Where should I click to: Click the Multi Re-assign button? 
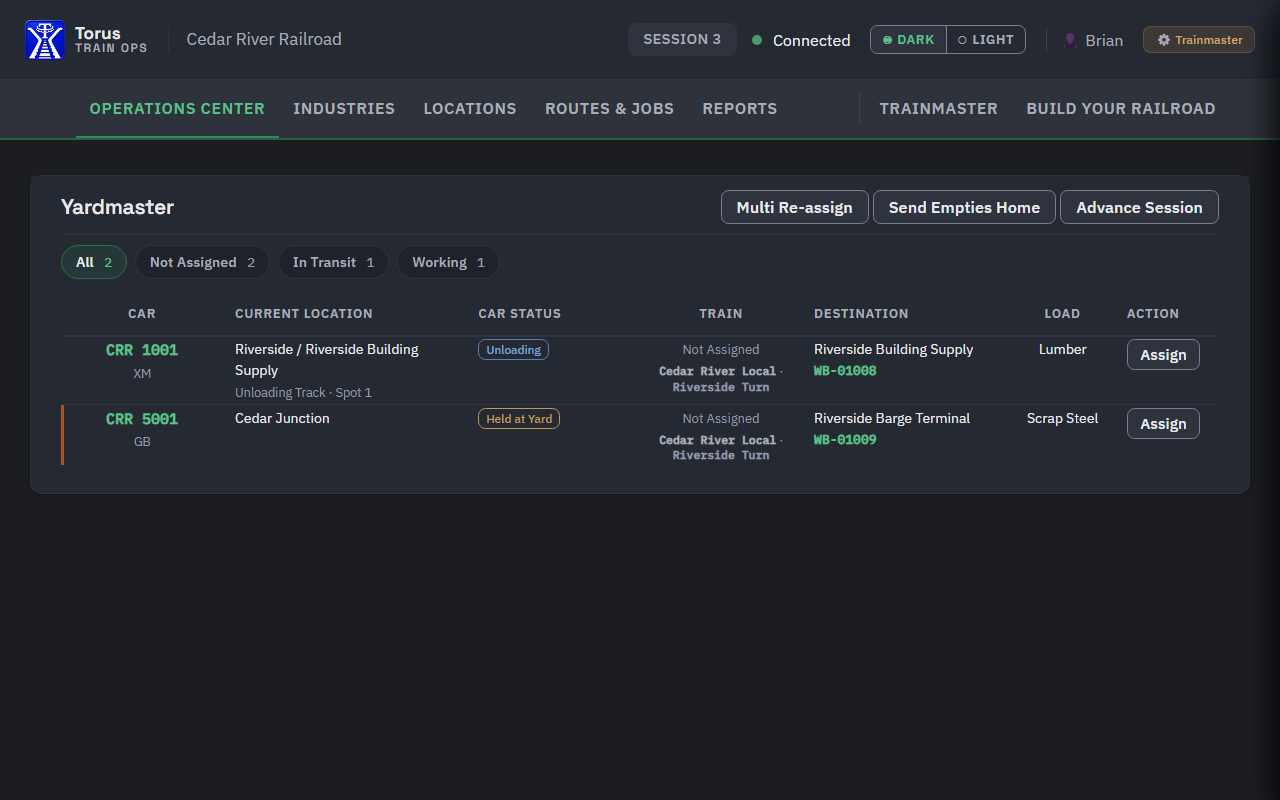pyautogui.click(x=795, y=207)
